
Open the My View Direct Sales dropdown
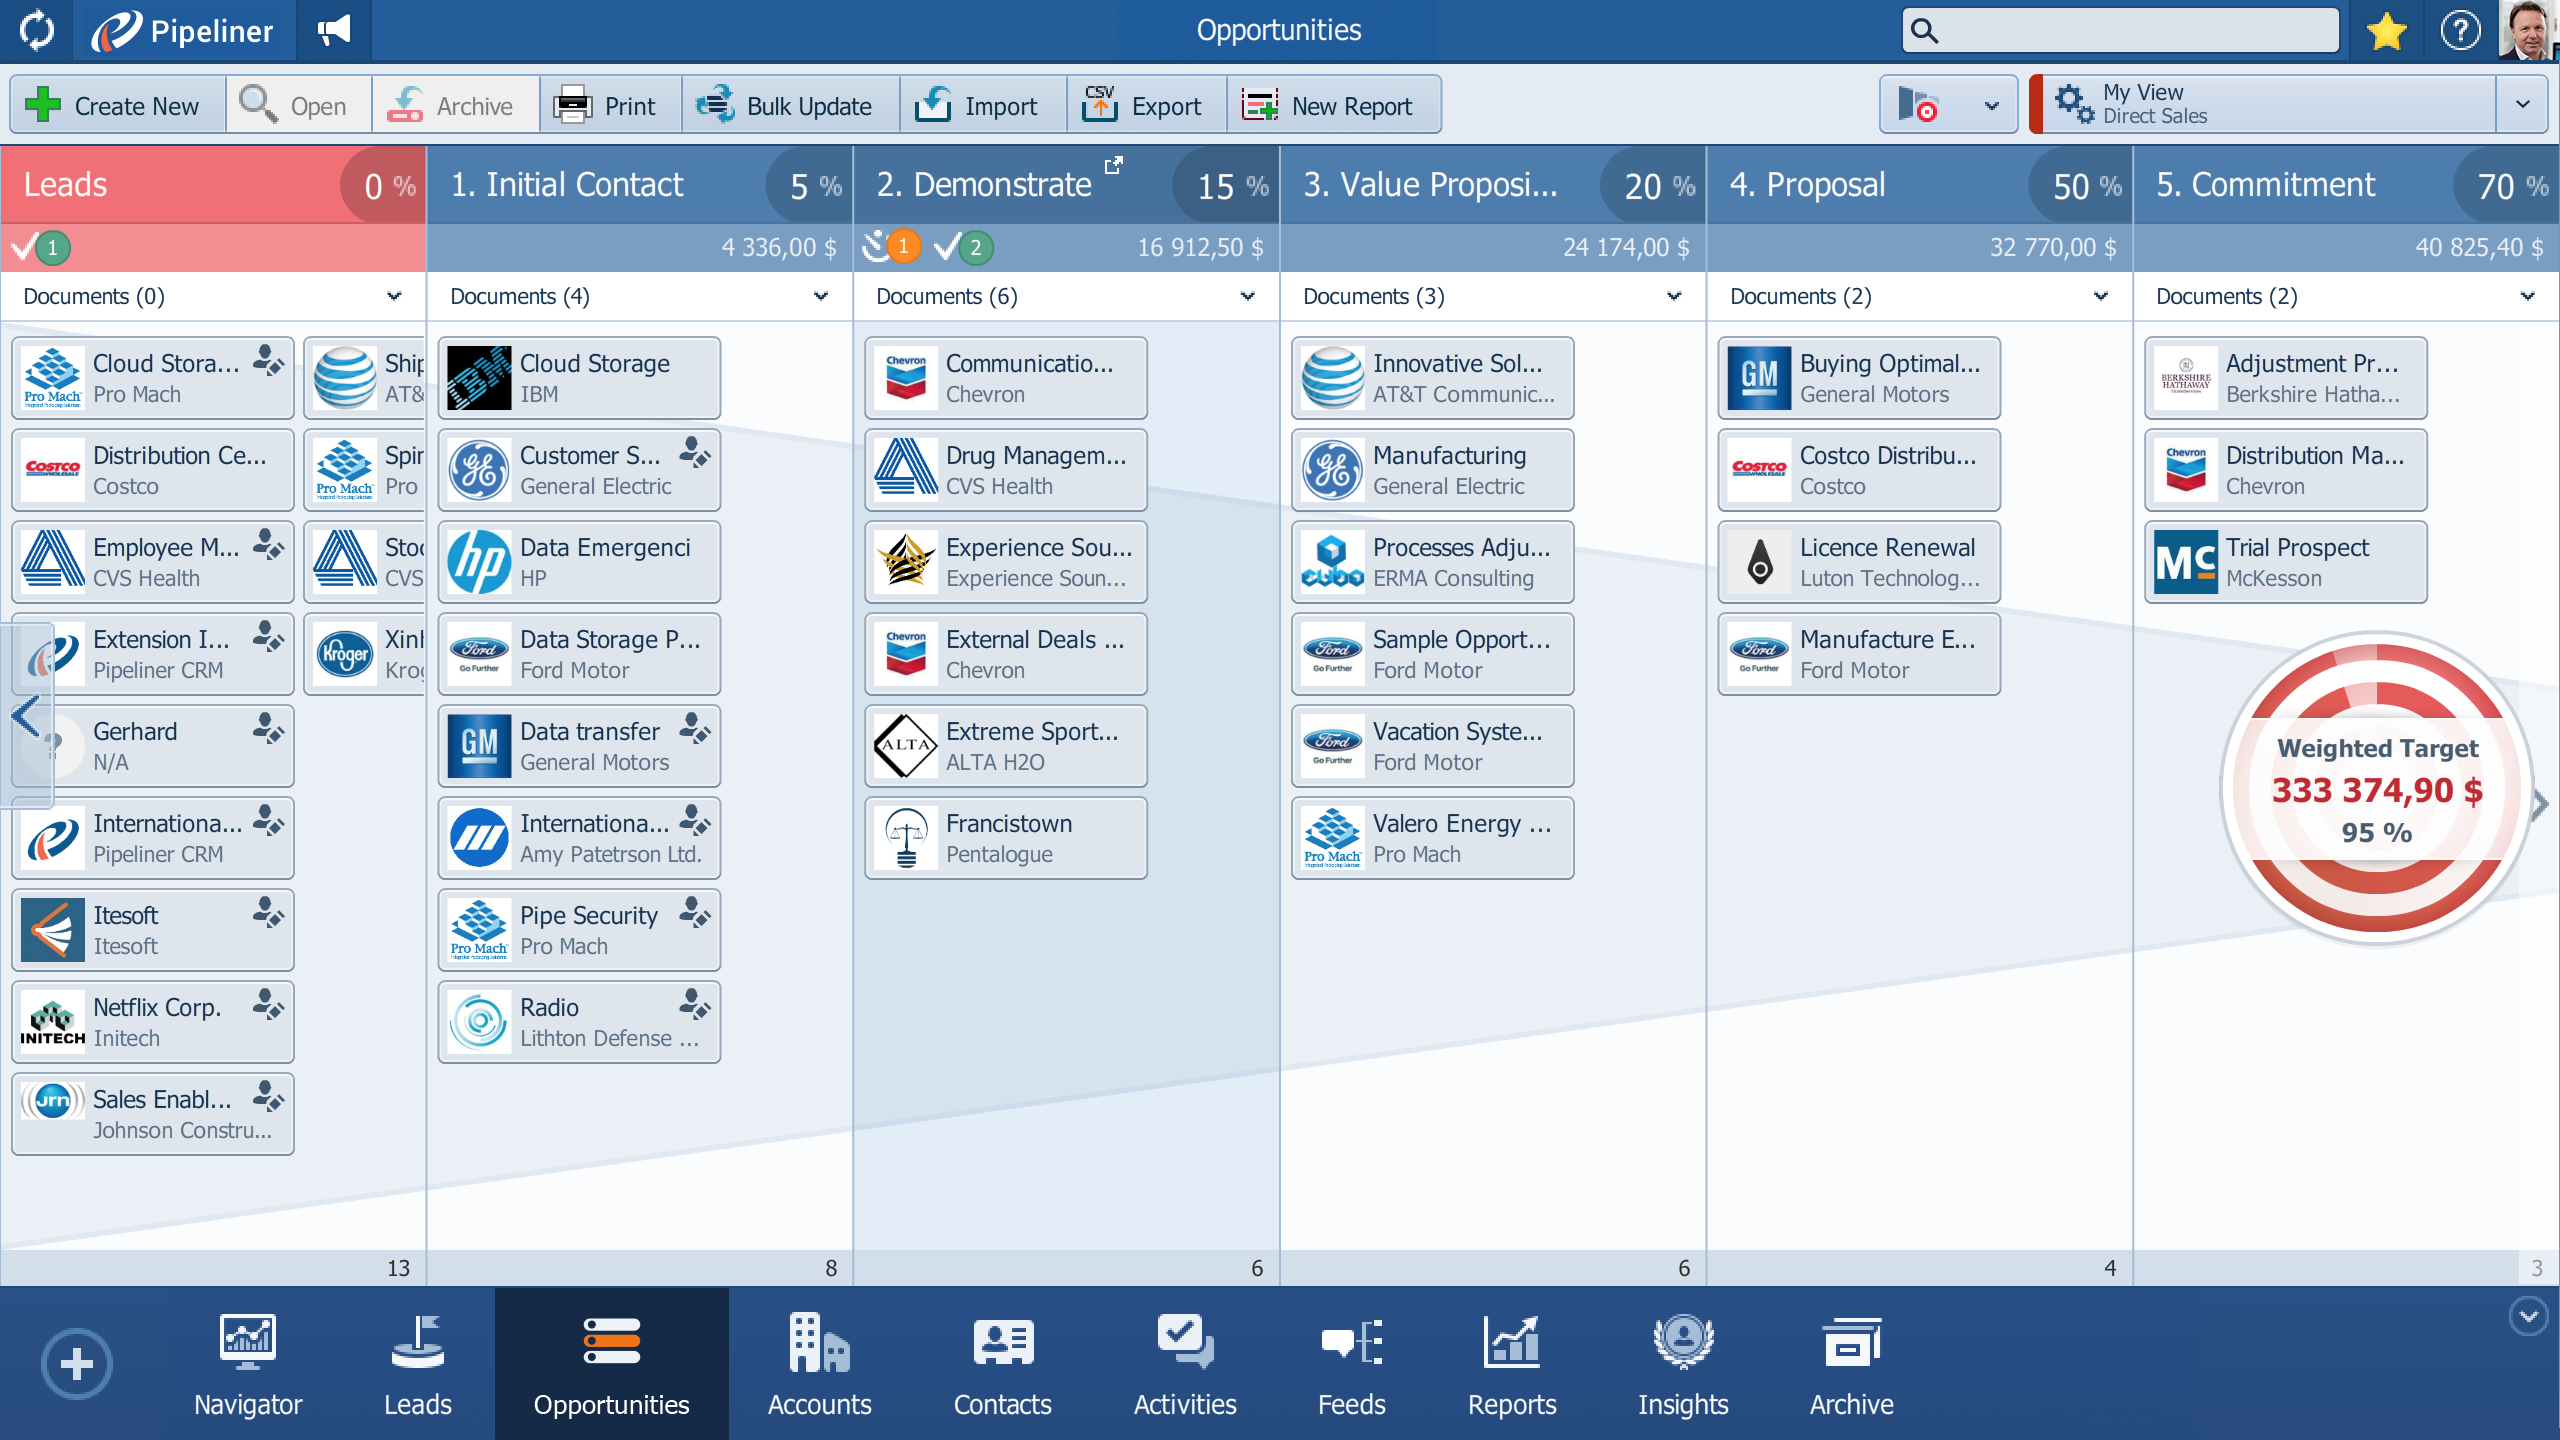coord(2525,103)
